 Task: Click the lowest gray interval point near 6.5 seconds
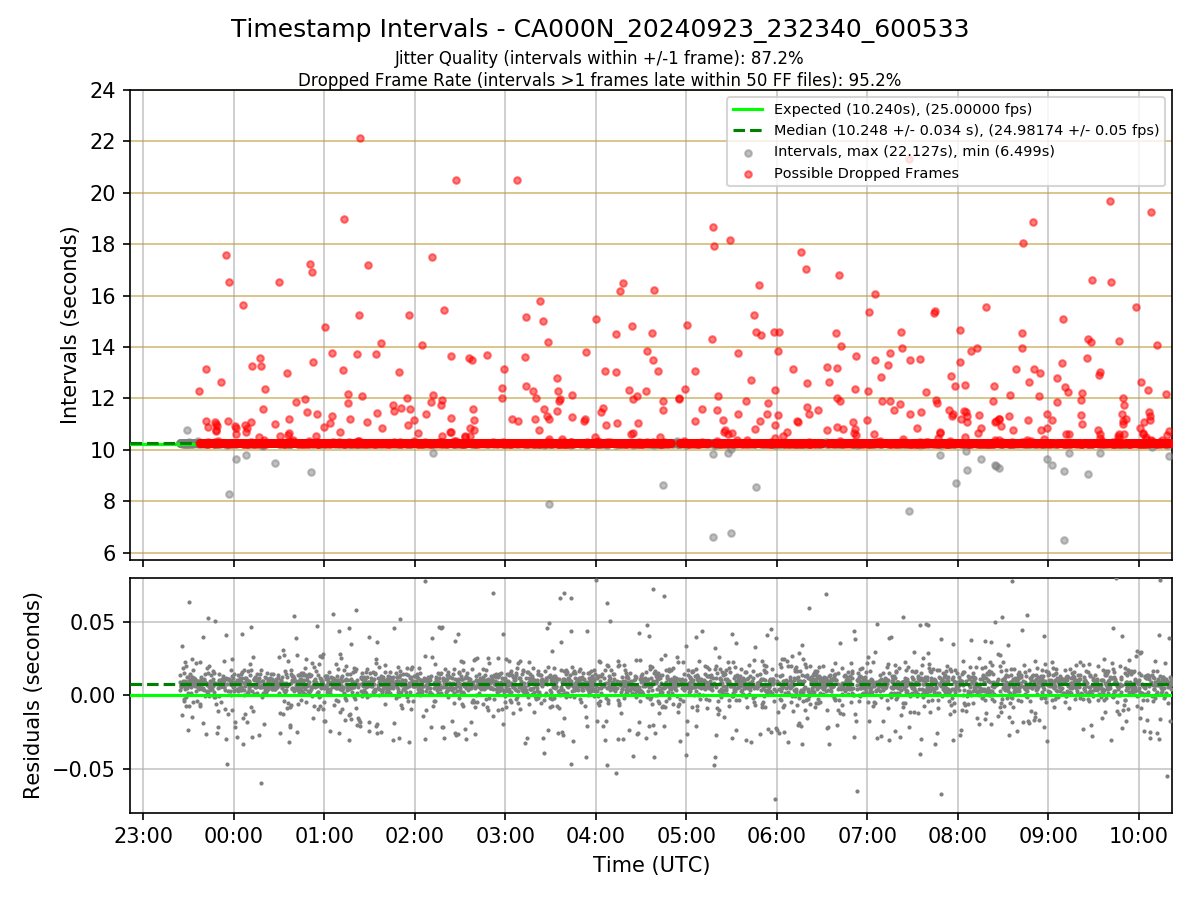1064,540
